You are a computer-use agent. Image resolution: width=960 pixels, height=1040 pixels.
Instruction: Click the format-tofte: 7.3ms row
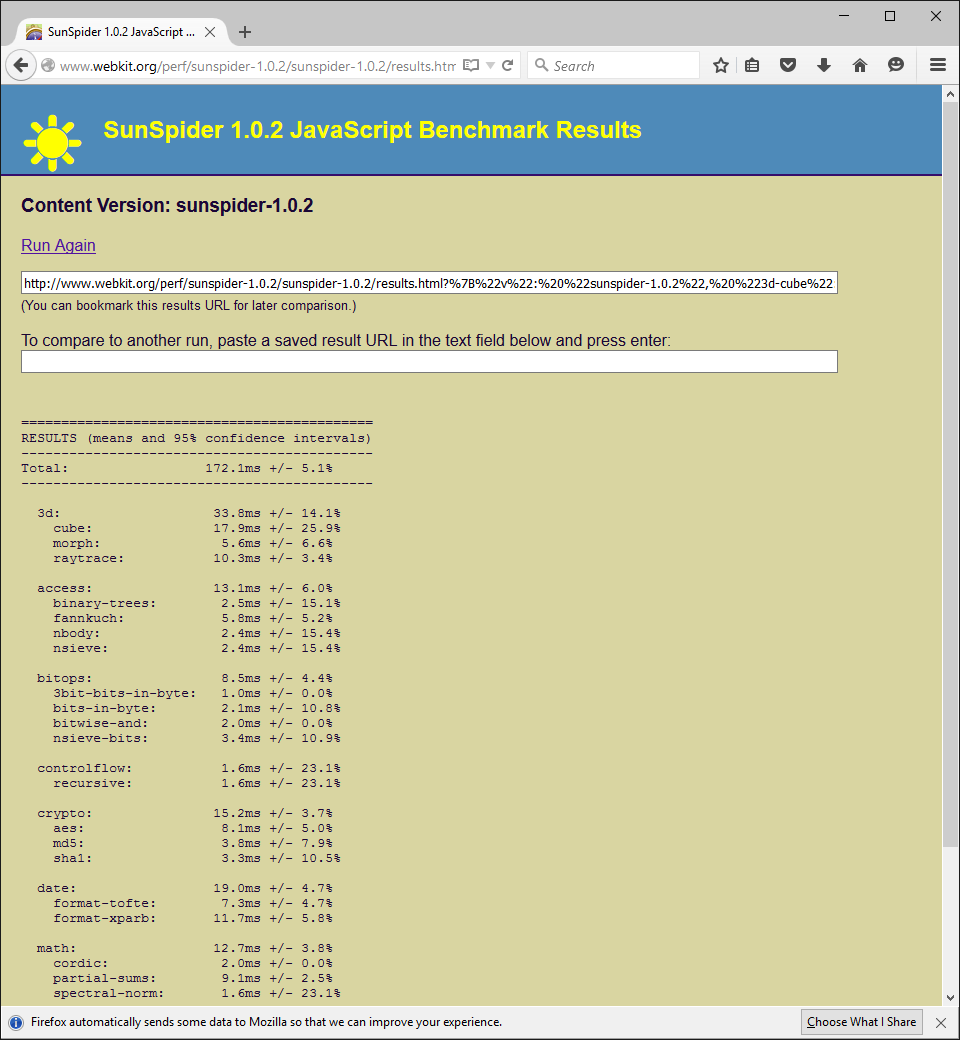(192, 903)
